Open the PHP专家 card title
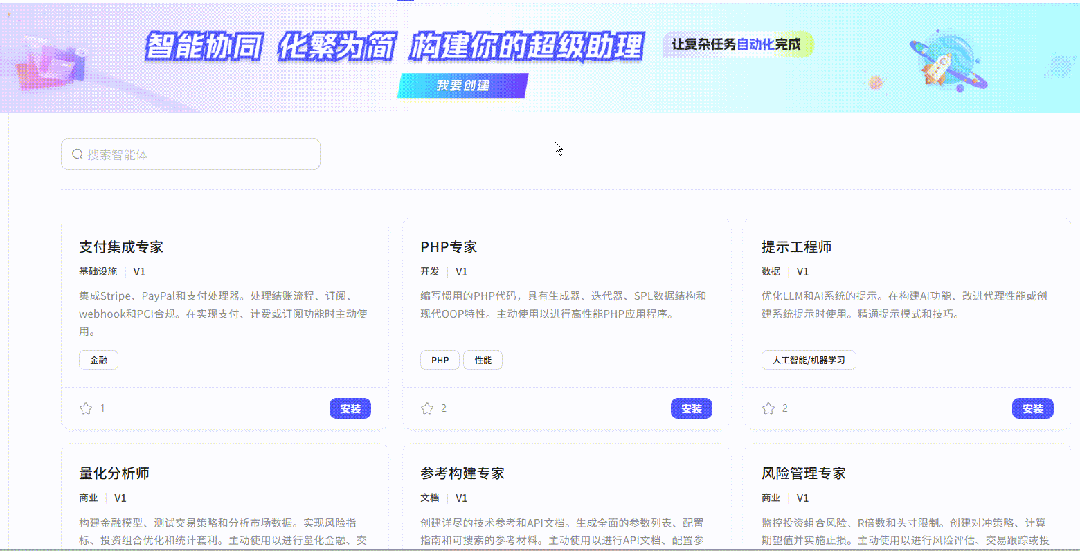This screenshot has height=551, width=1080. pos(448,247)
